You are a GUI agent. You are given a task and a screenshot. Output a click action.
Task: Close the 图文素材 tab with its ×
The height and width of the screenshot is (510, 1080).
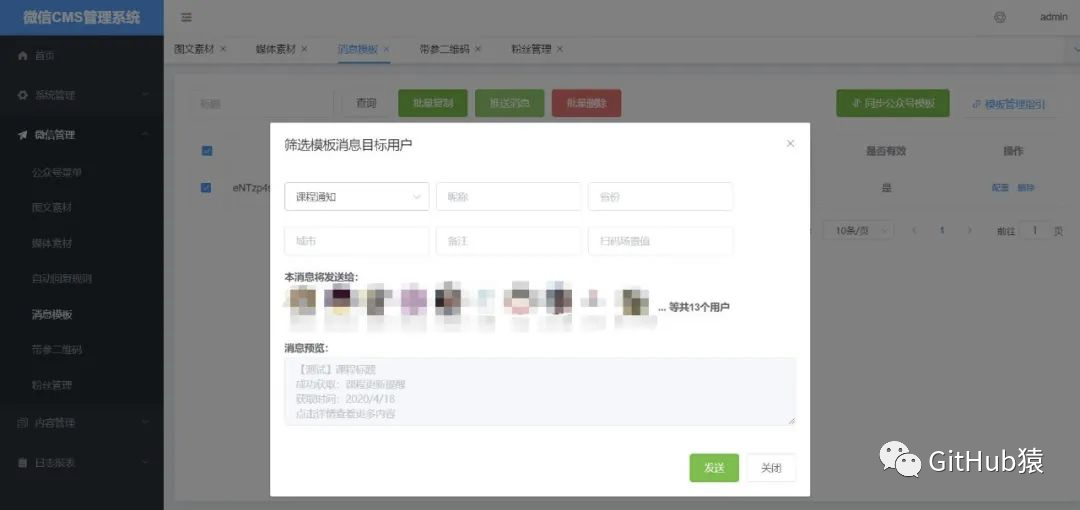(x=223, y=49)
